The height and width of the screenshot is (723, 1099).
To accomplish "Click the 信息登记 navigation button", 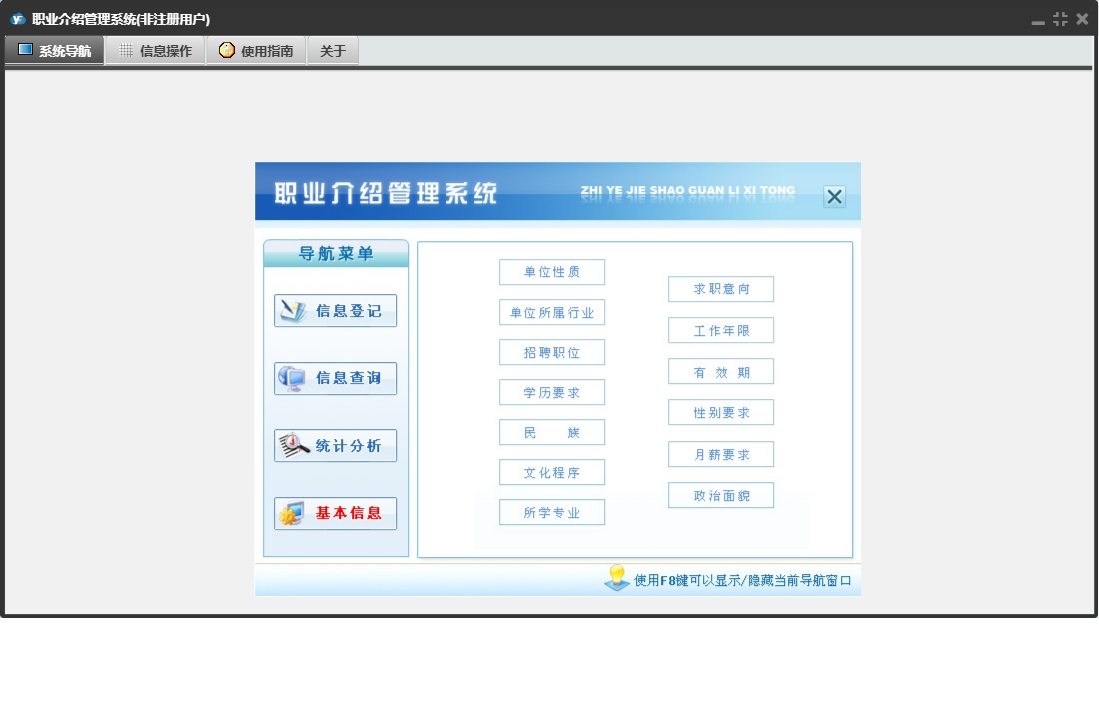I will click(x=335, y=310).
